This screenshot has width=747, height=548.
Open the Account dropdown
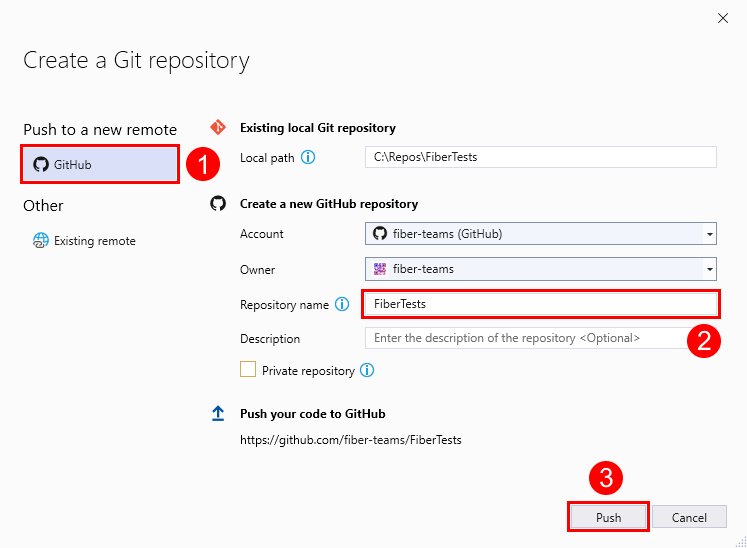coord(540,234)
